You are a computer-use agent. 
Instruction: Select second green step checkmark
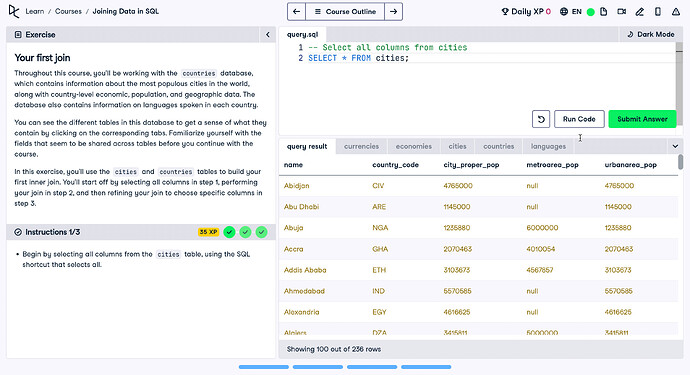coord(246,232)
